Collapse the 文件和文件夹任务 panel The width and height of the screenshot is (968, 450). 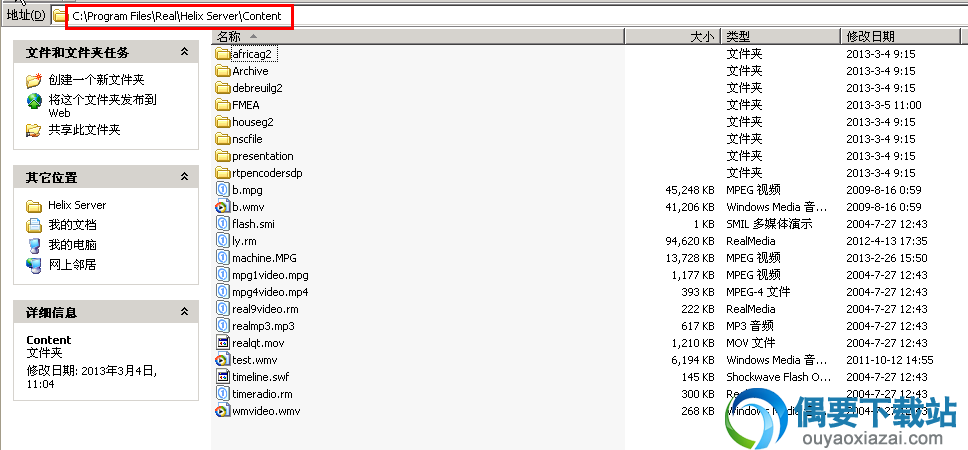(184, 52)
